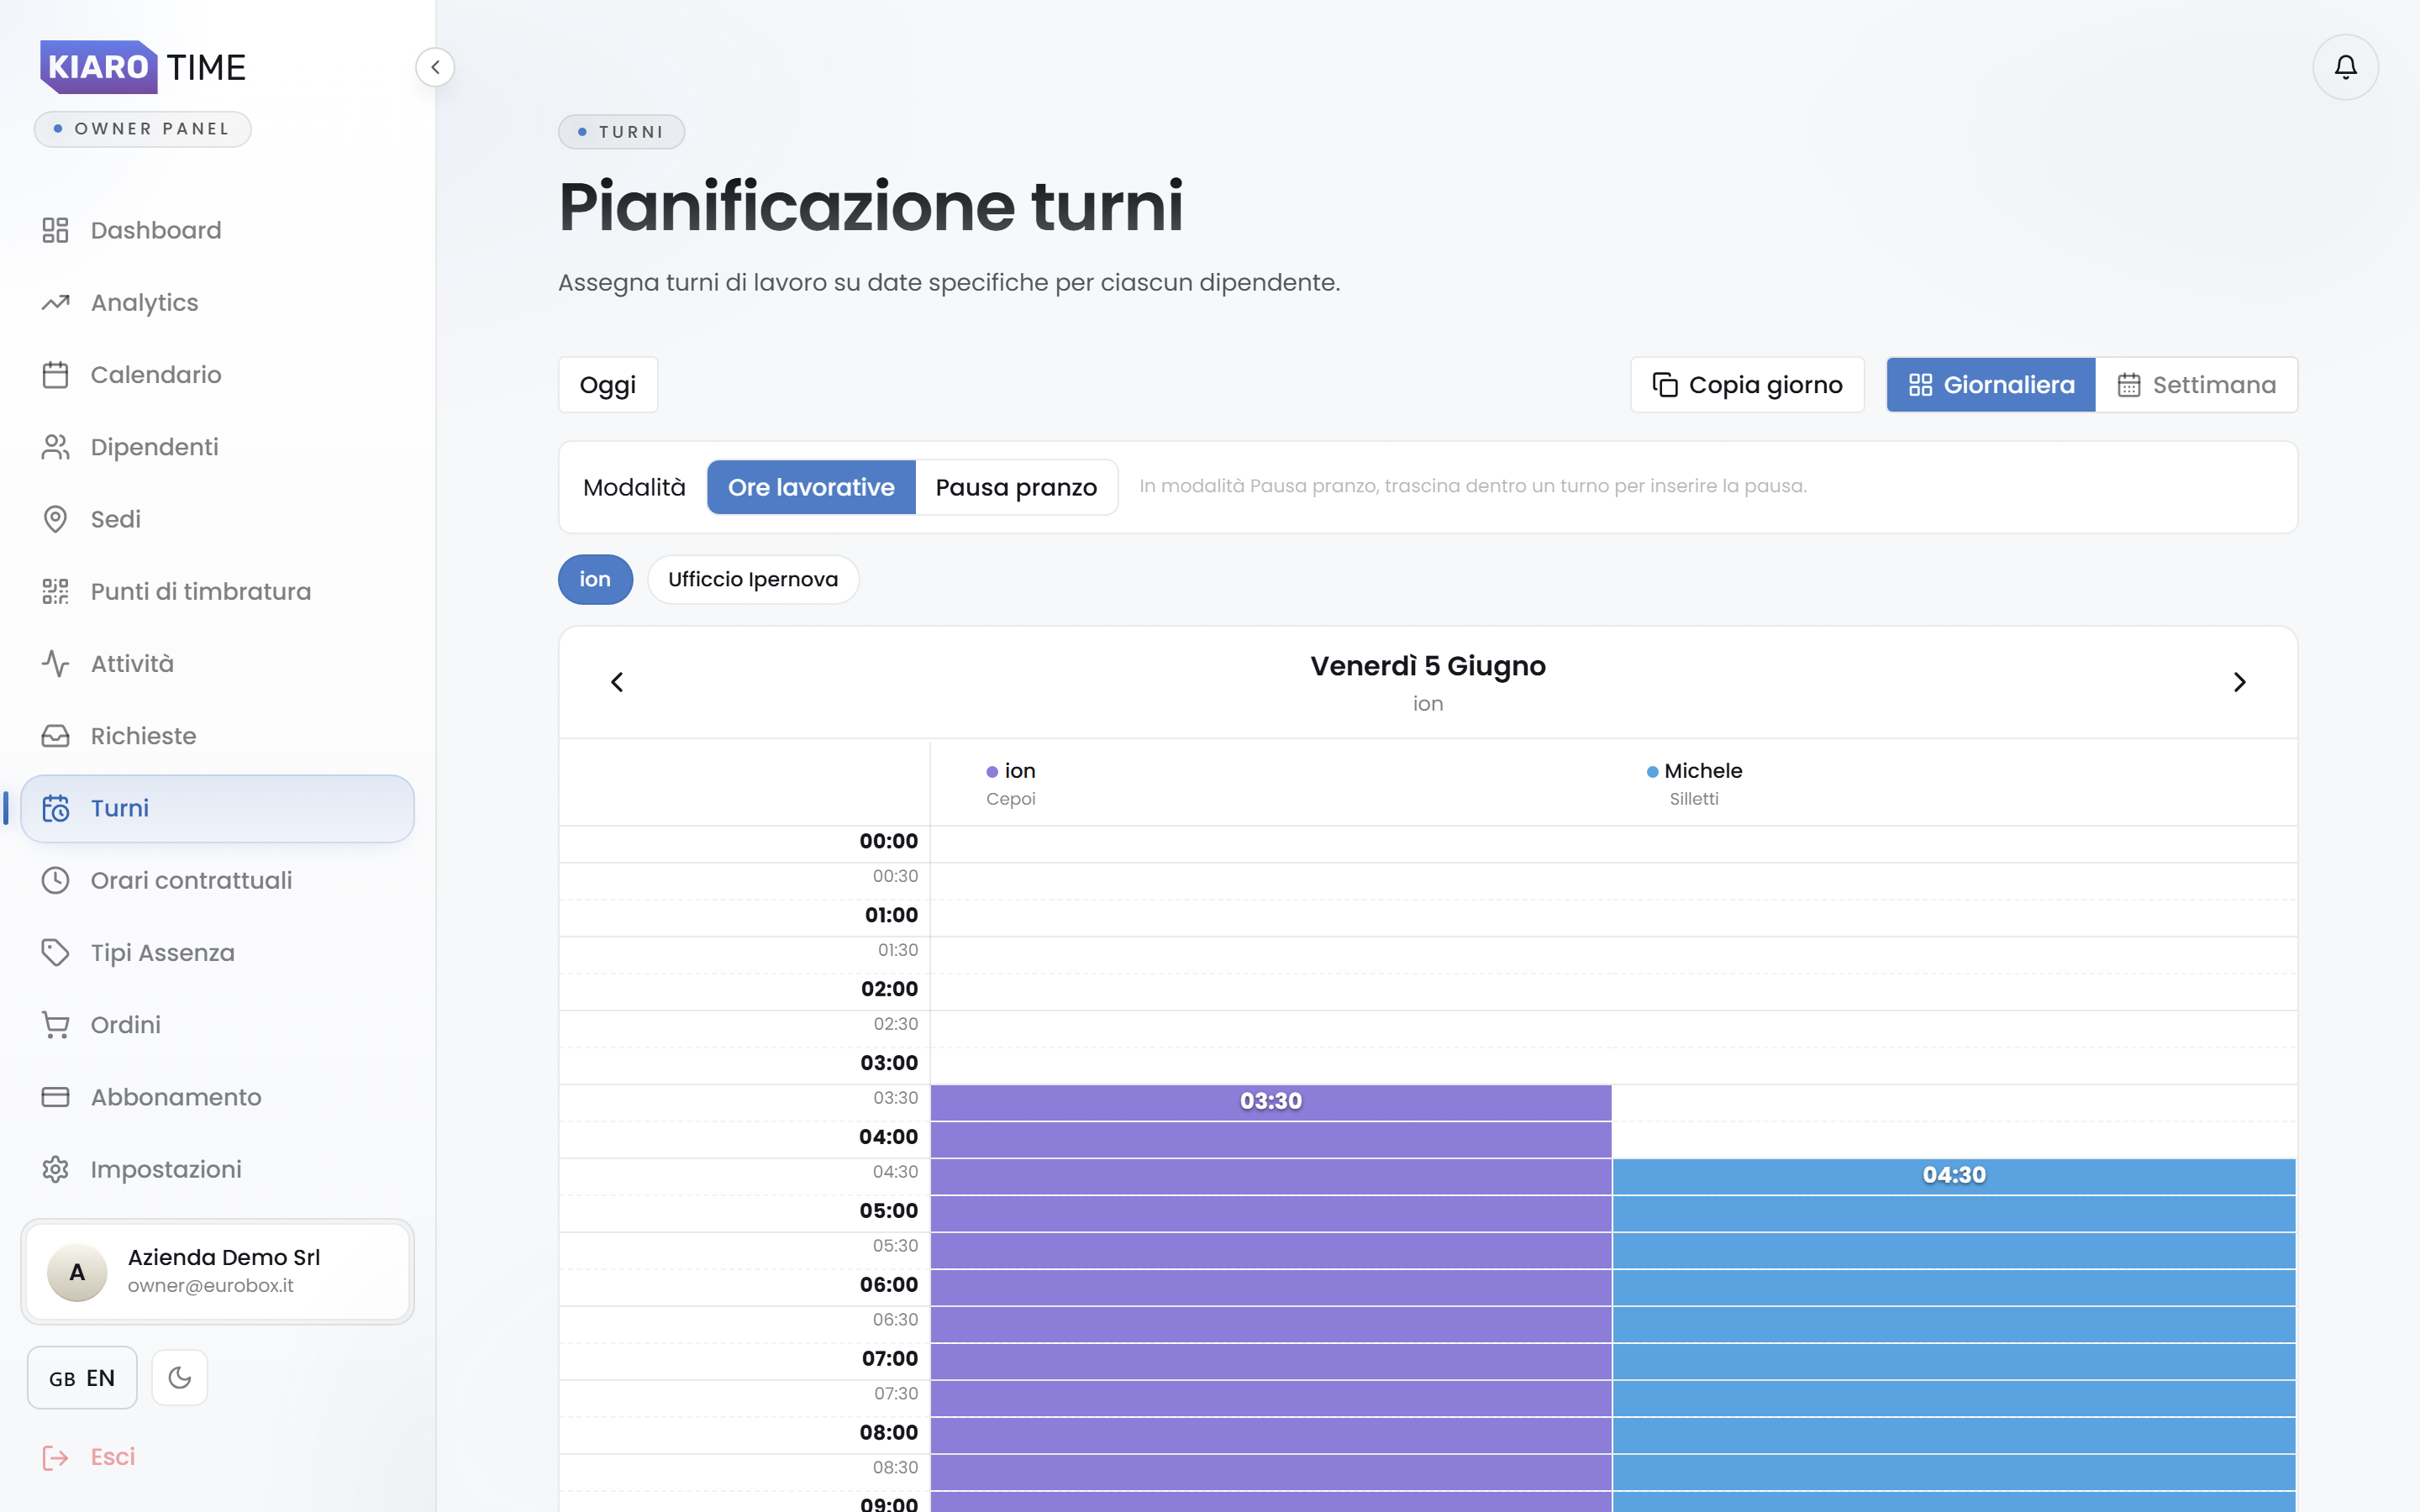Click the Analytics trend icon
Image resolution: width=2420 pixels, height=1512 pixels.
pyautogui.click(x=55, y=302)
